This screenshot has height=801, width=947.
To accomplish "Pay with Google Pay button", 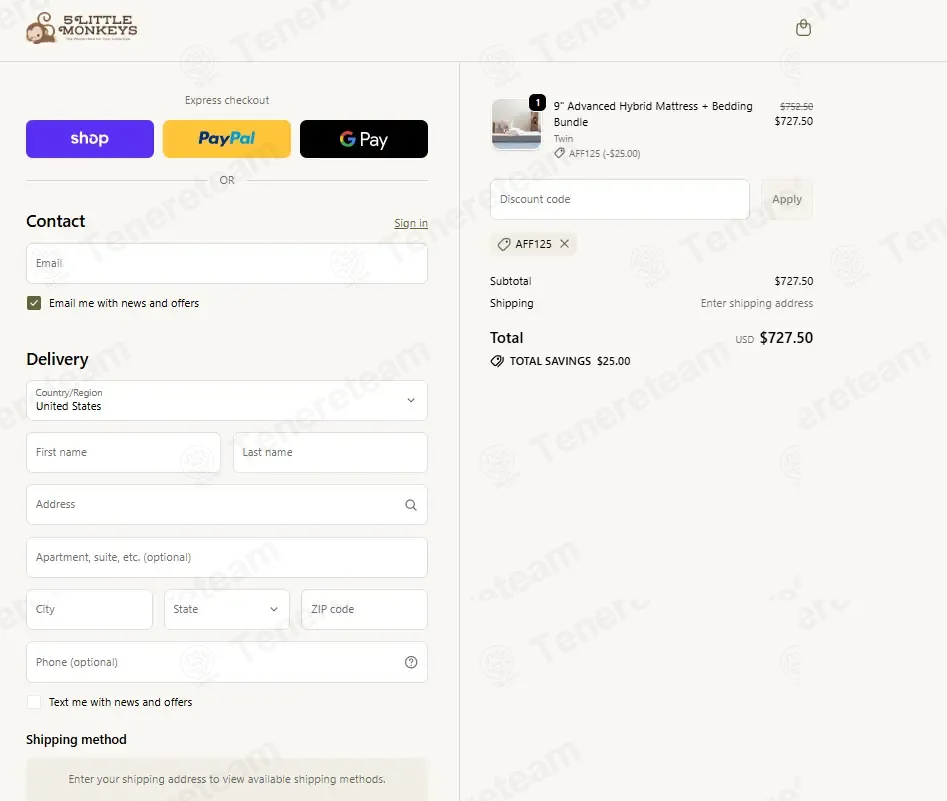I will [x=364, y=139].
